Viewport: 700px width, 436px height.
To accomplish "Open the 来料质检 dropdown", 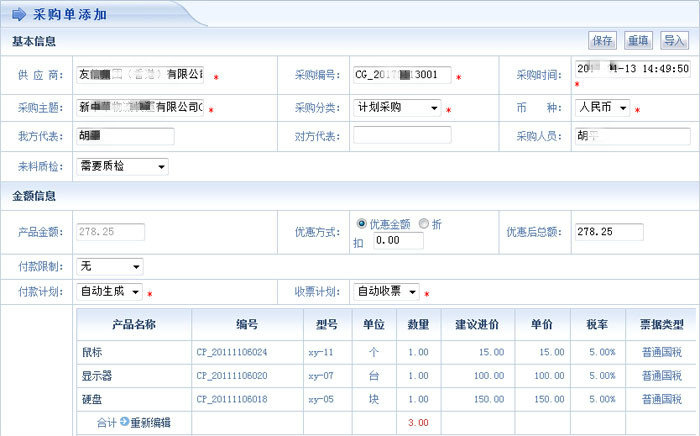I will coord(122,166).
